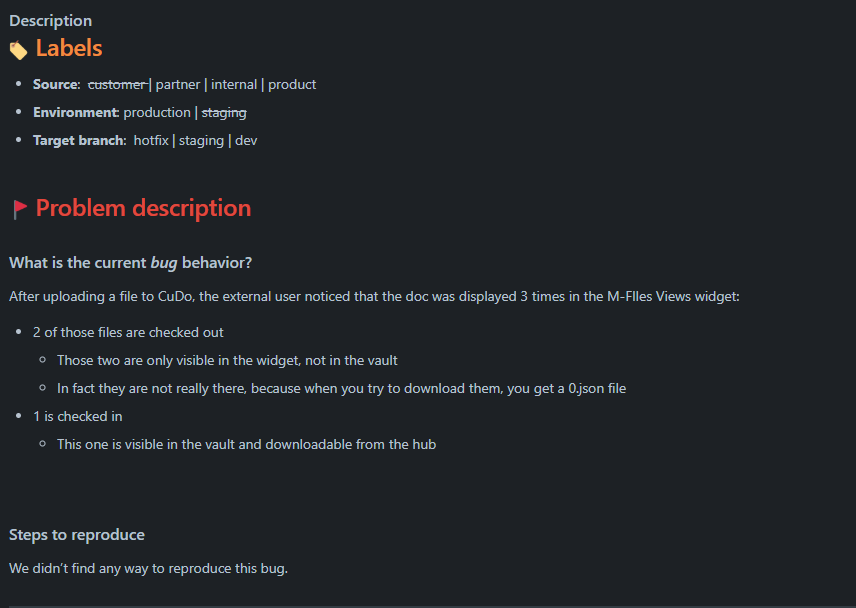Click the staging target branch

pyautogui.click(x=201, y=141)
